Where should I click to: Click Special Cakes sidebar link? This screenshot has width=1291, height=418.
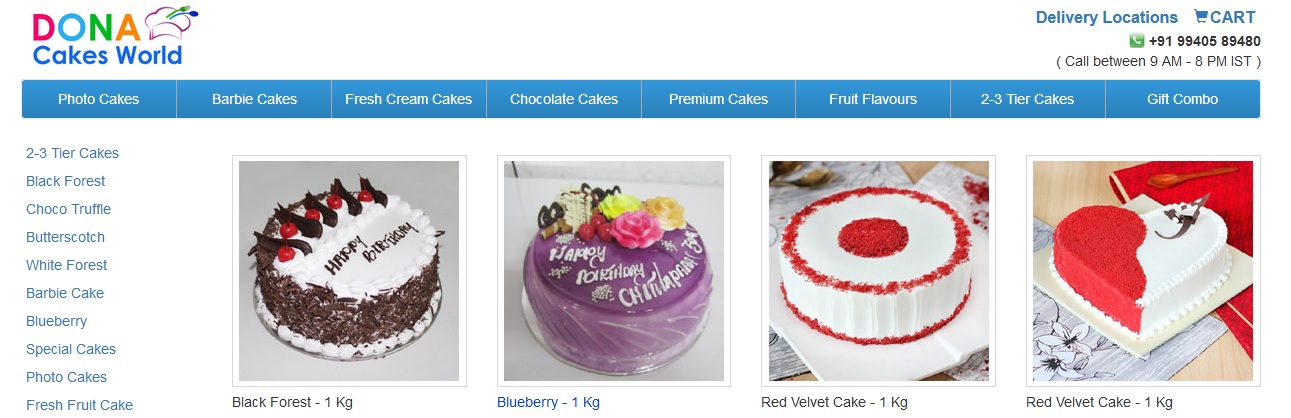click(71, 349)
